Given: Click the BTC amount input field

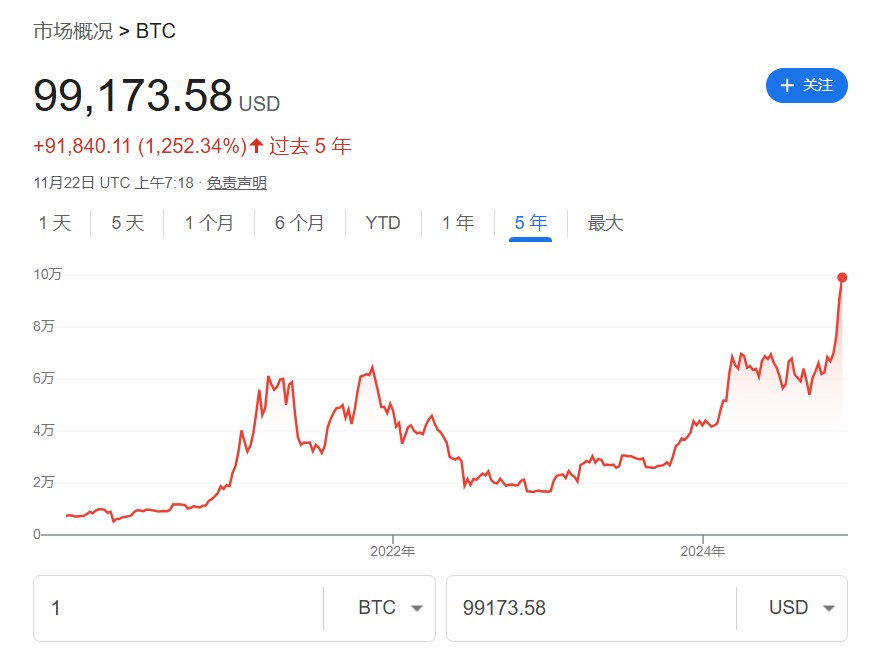Looking at the screenshot, I should coord(178,608).
